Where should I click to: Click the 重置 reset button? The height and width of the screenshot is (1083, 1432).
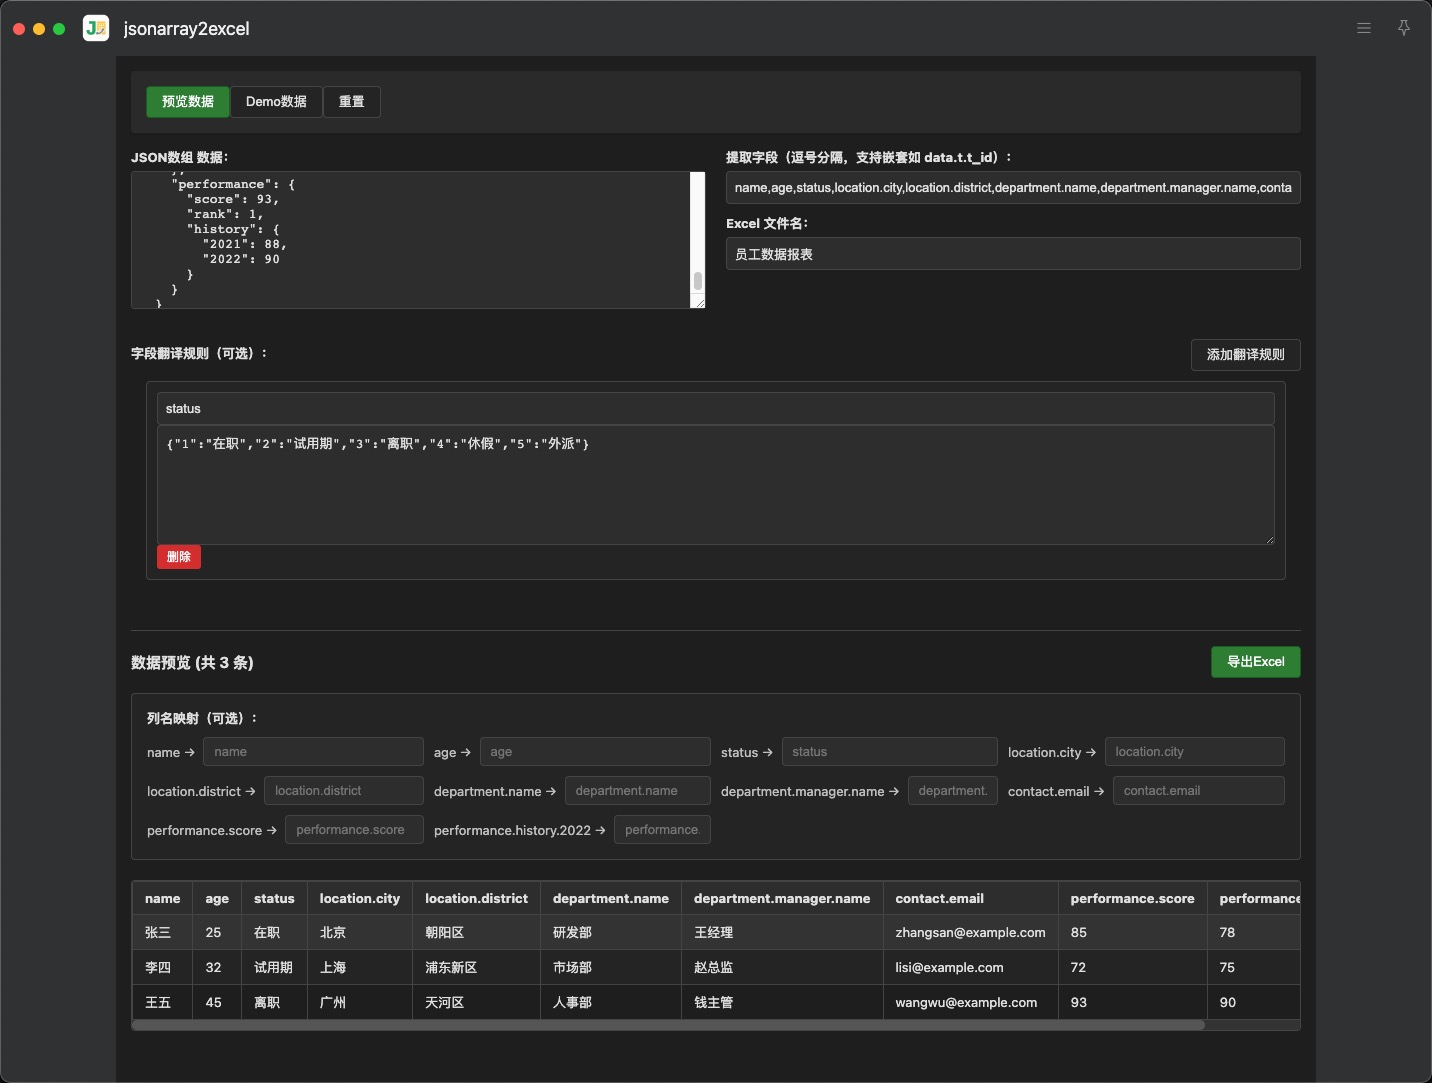pyautogui.click(x=351, y=101)
